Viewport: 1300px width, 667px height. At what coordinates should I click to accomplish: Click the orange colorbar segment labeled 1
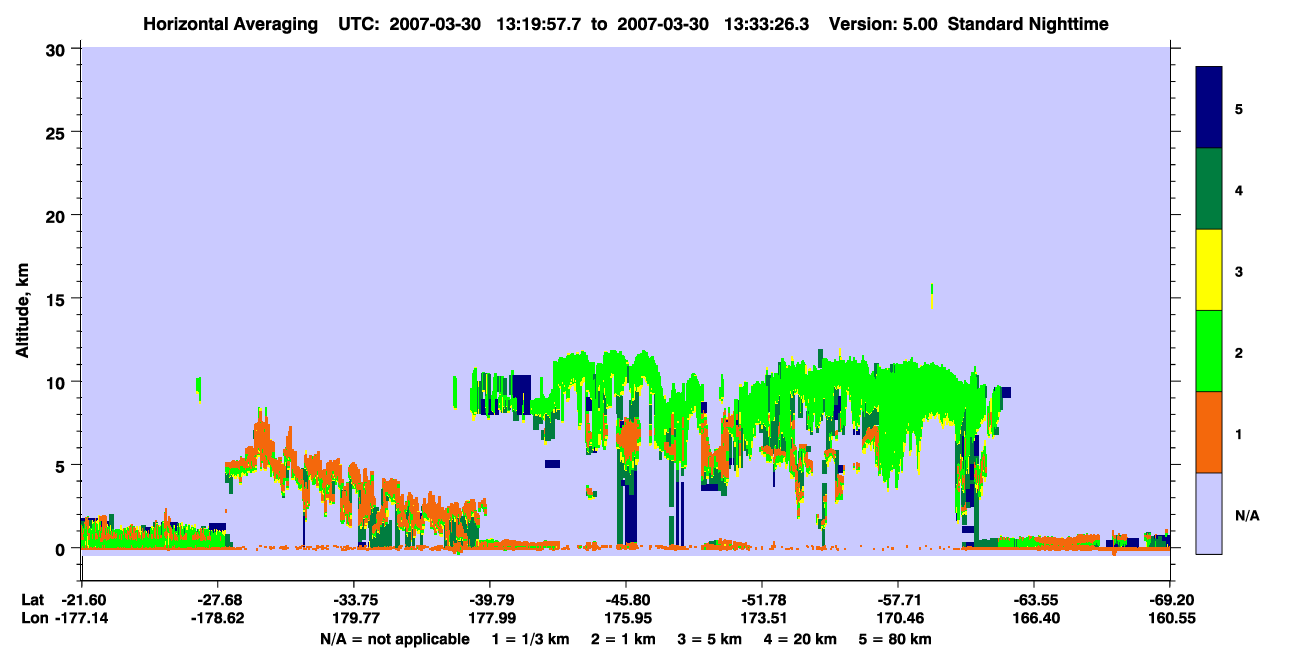point(1209,432)
